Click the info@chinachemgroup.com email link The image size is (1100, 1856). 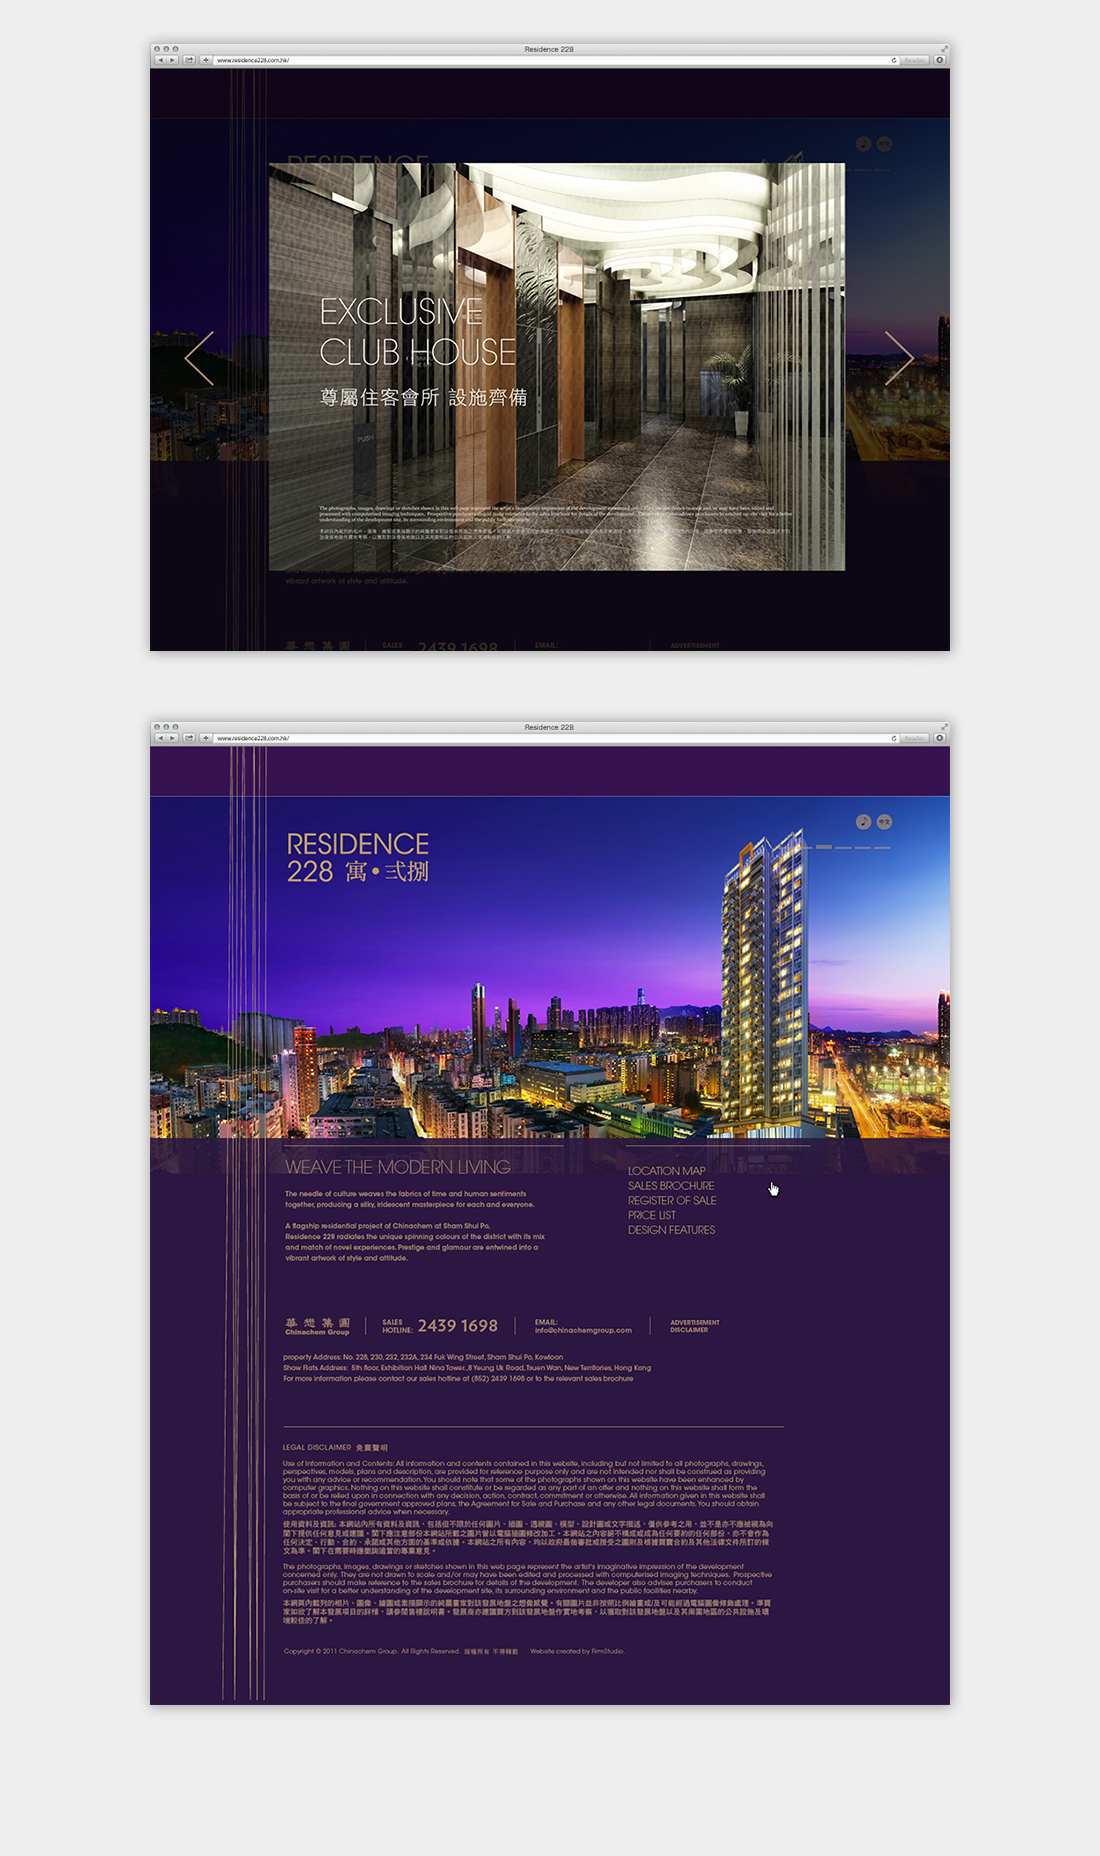pos(583,1331)
